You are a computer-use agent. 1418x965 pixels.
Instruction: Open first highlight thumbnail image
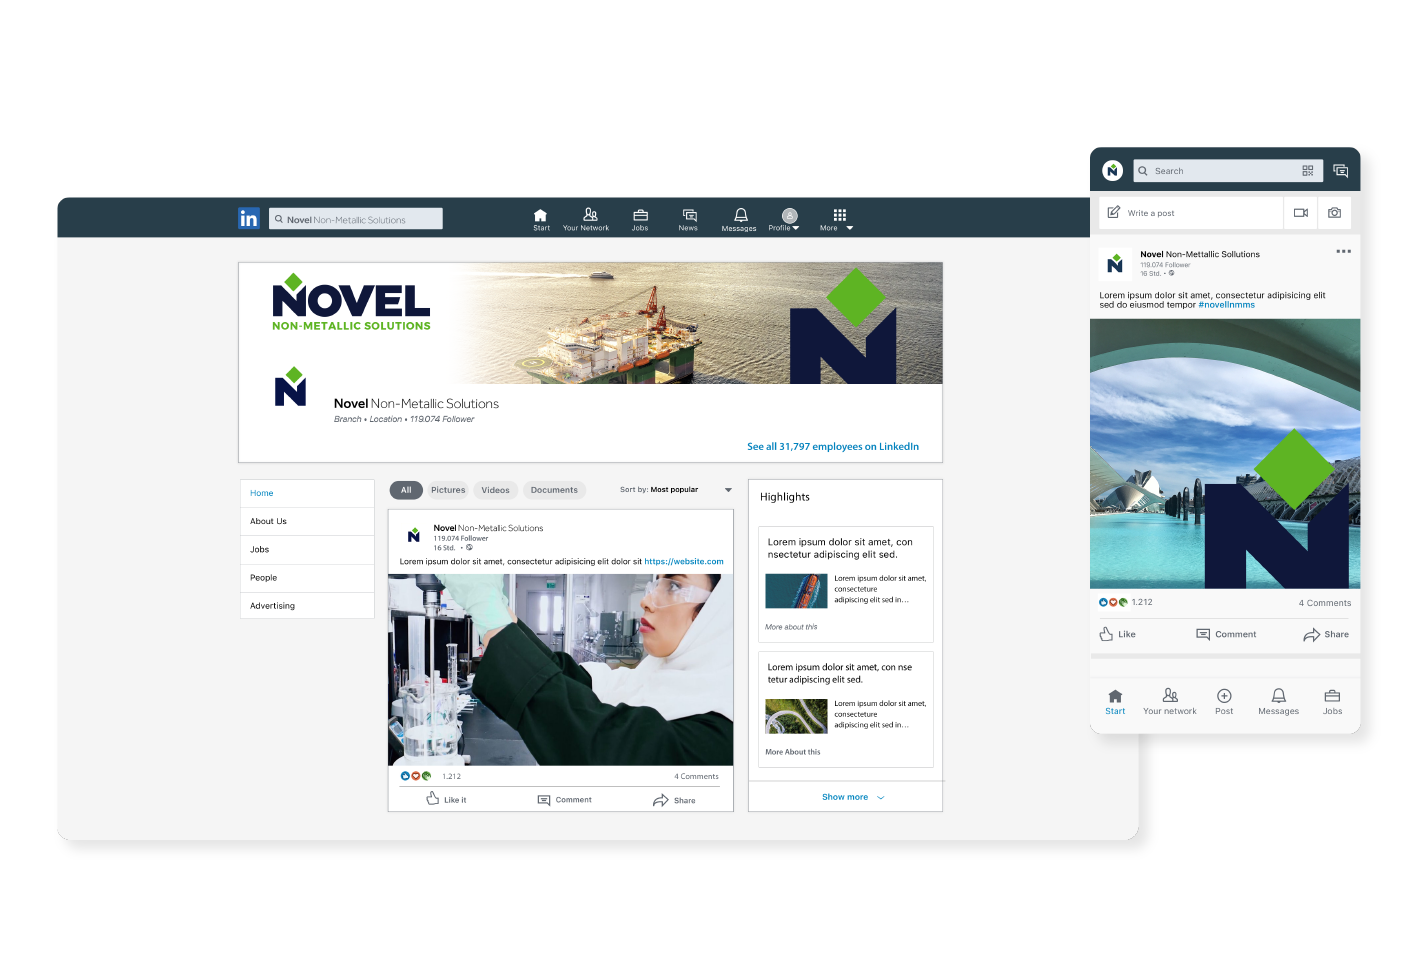796,591
